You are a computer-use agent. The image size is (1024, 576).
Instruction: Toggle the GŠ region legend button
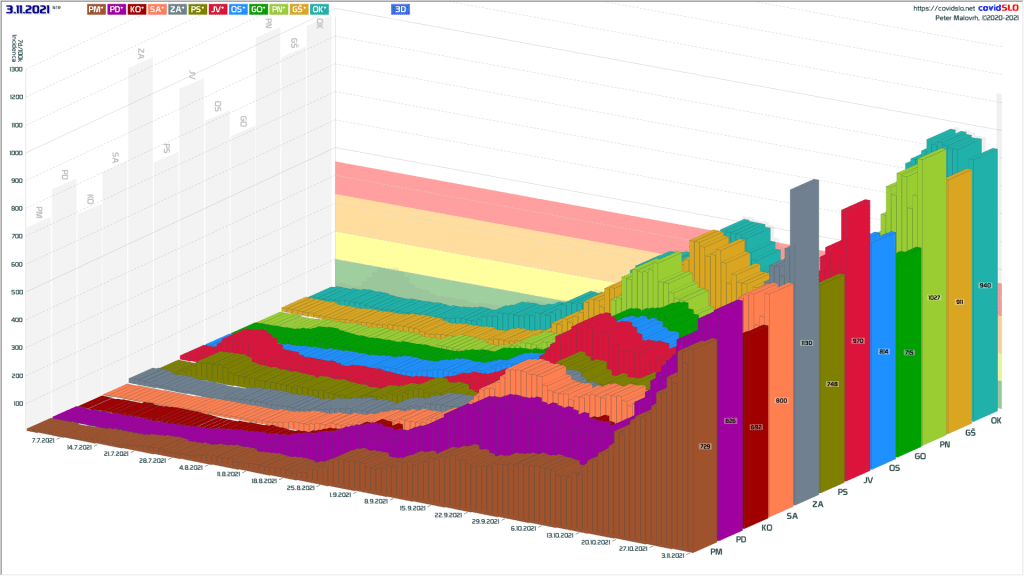tap(299, 9)
